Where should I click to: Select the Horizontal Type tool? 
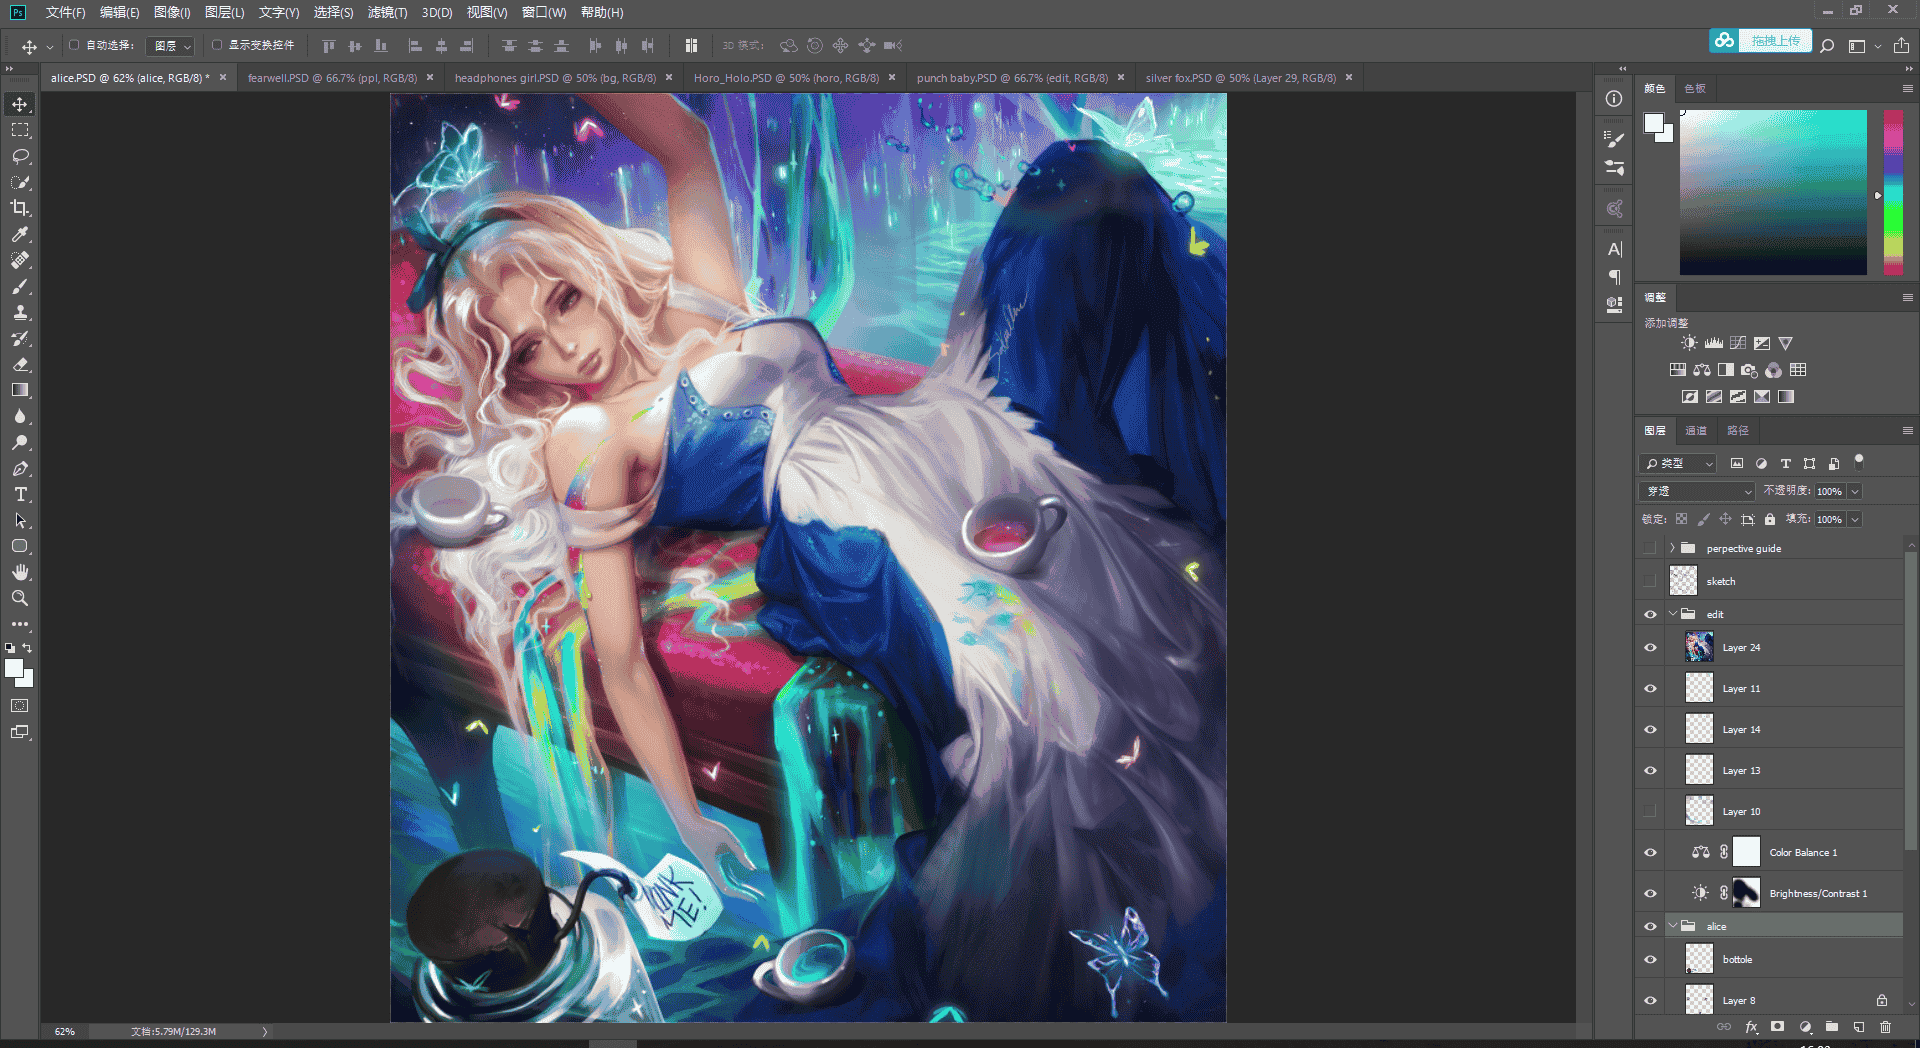[x=20, y=494]
